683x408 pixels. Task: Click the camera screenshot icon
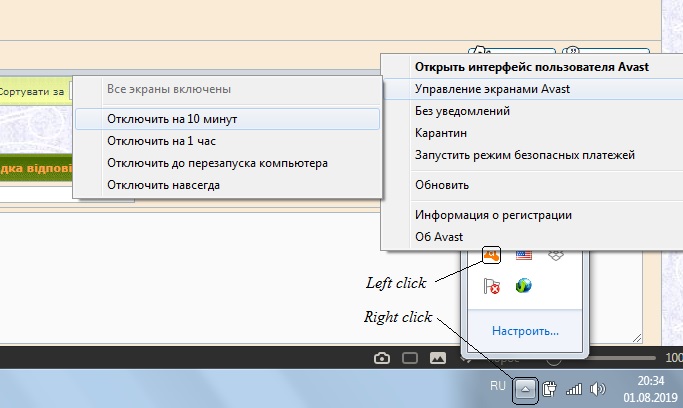[x=381, y=358]
